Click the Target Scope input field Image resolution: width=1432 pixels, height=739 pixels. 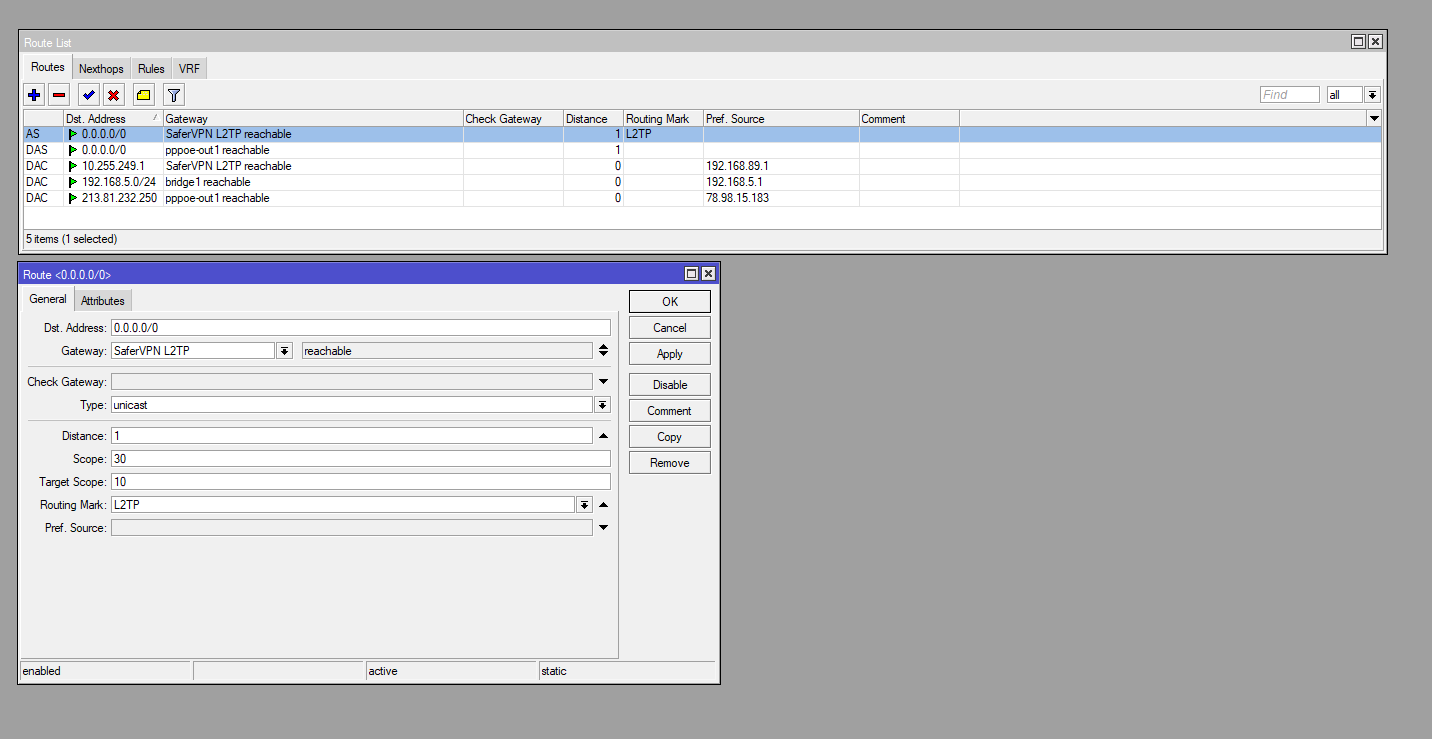(x=360, y=482)
